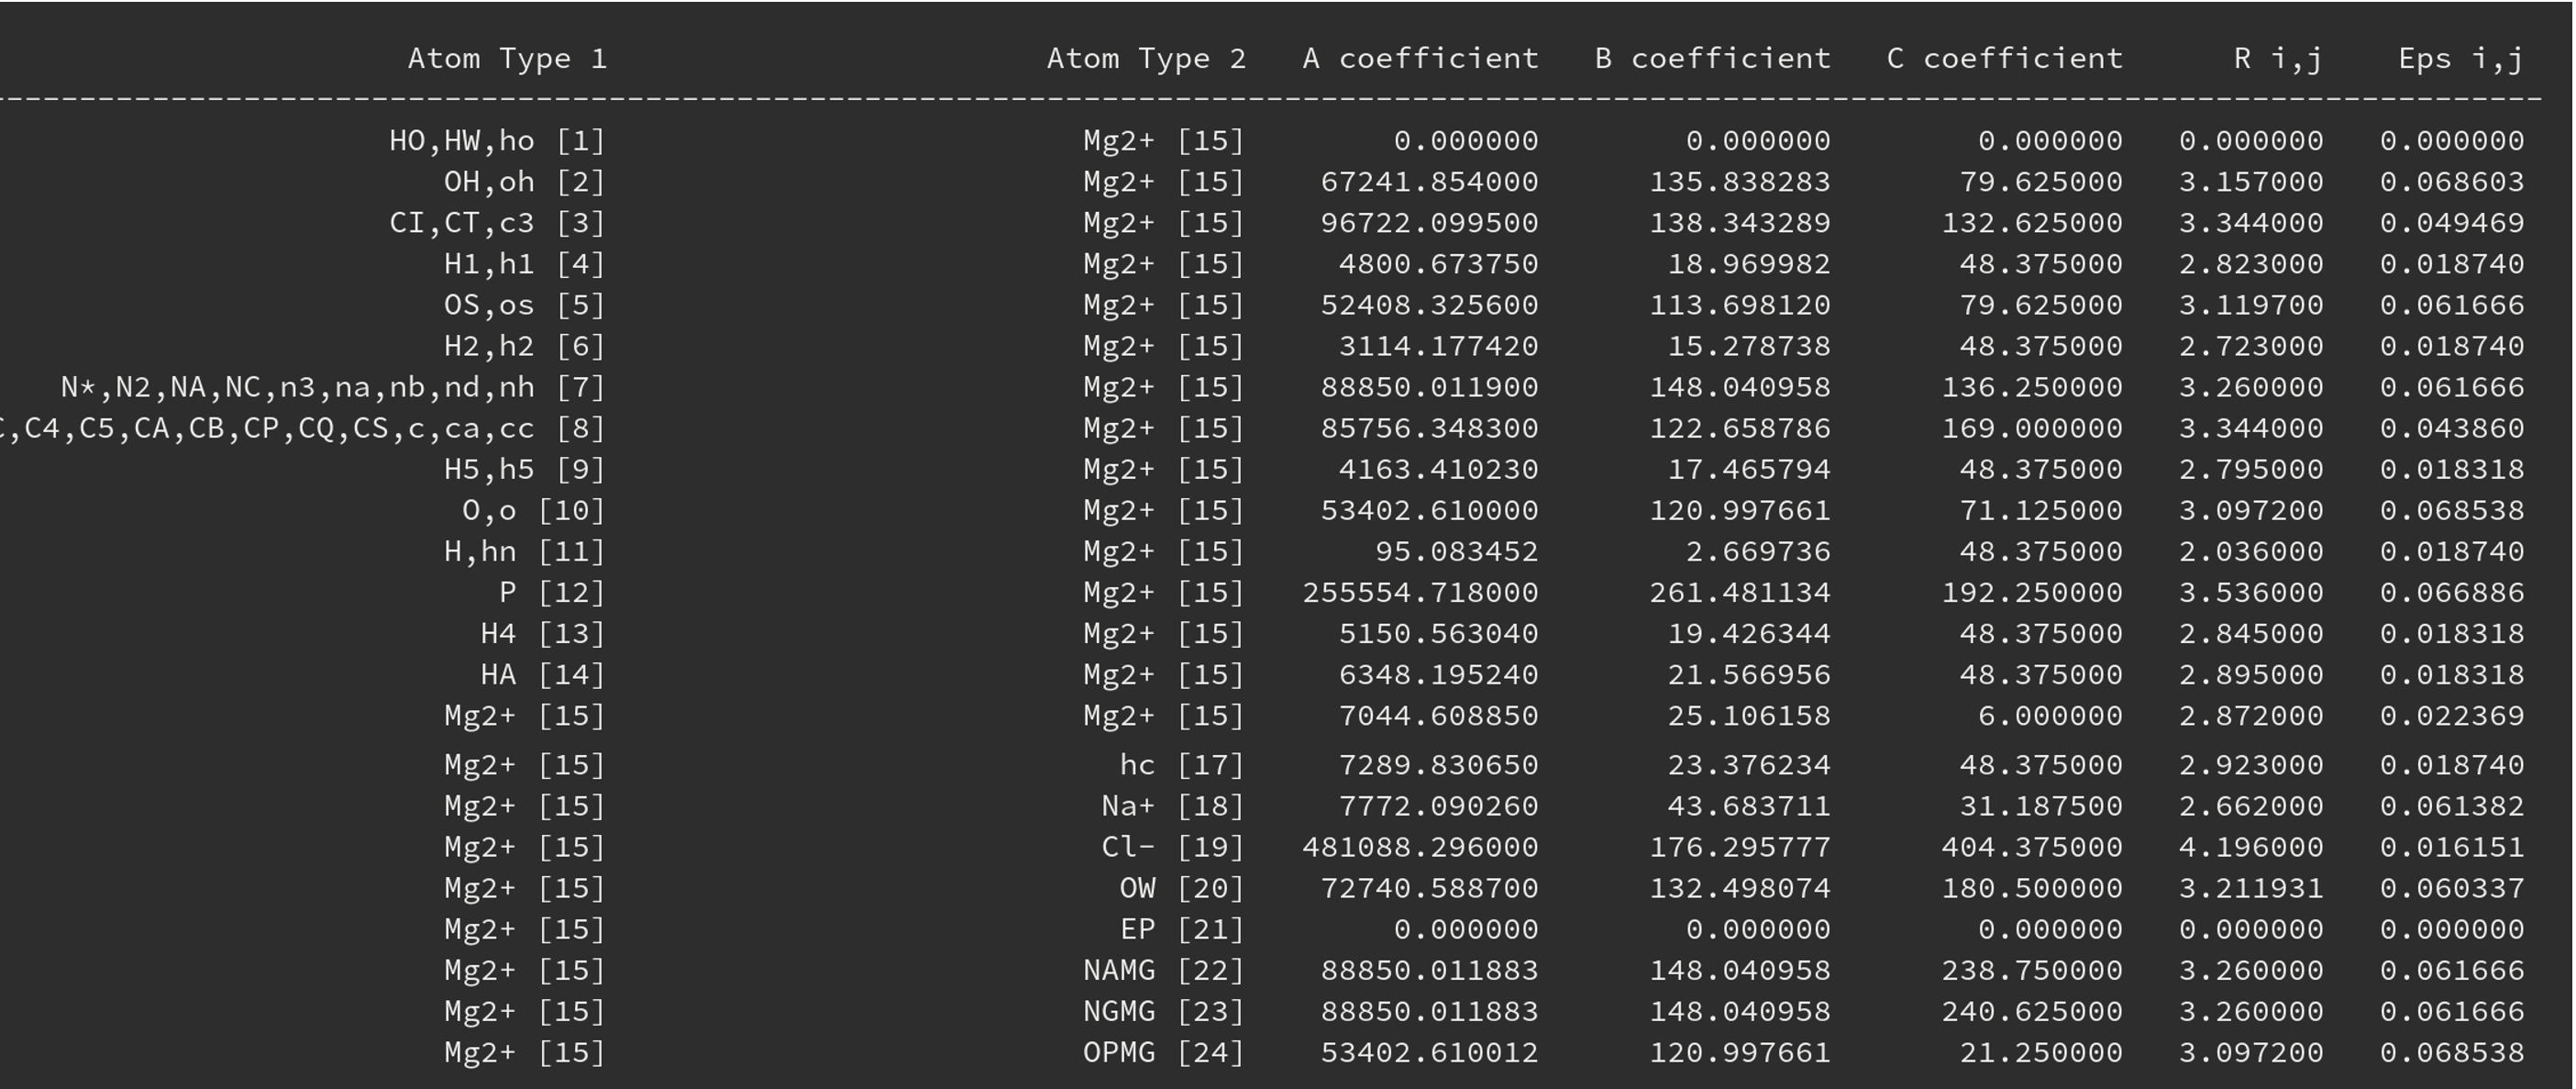Click the Cl- [19] atom type 2 entry
Image resolution: width=2576 pixels, height=1089 pixels.
(x=1173, y=848)
